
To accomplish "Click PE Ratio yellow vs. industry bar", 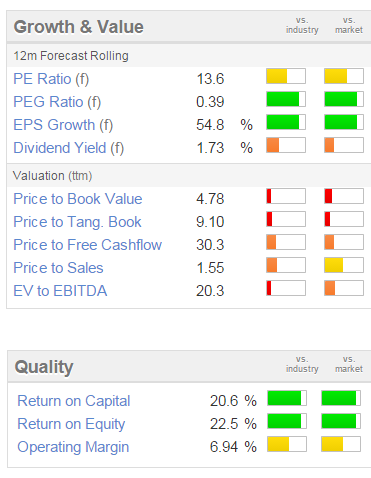I will pyautogui.click(x=286, y=76).
